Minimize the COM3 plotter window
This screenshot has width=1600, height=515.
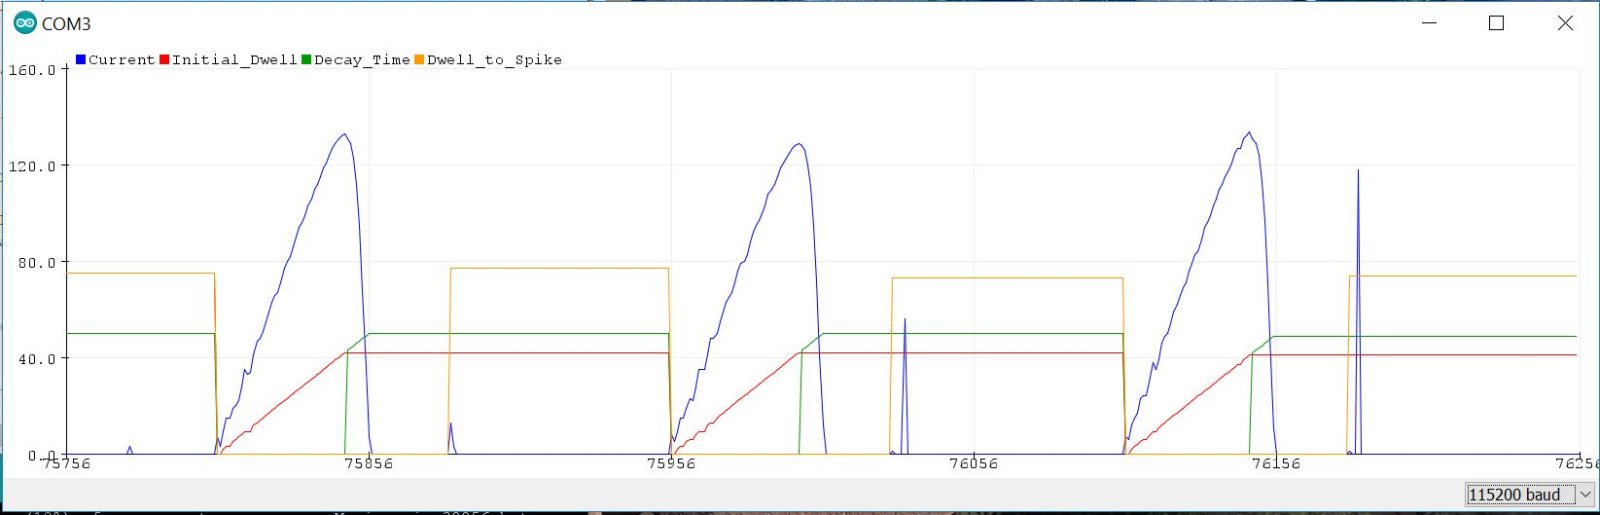point(1429,23)
